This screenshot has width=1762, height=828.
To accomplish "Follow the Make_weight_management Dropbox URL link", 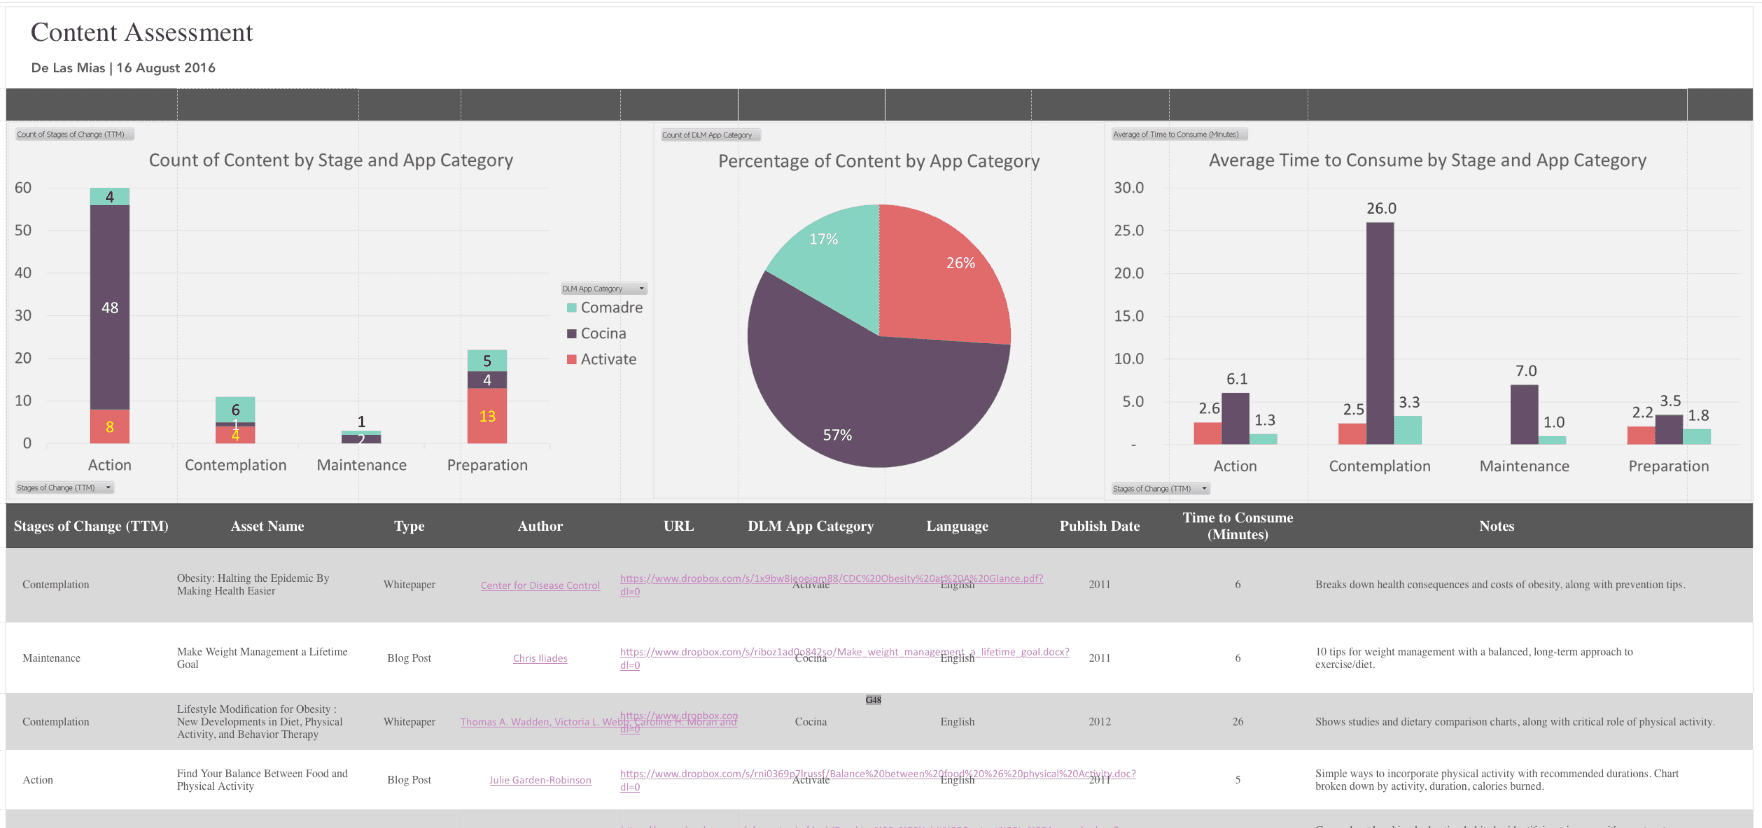I will tap(844, 652).
